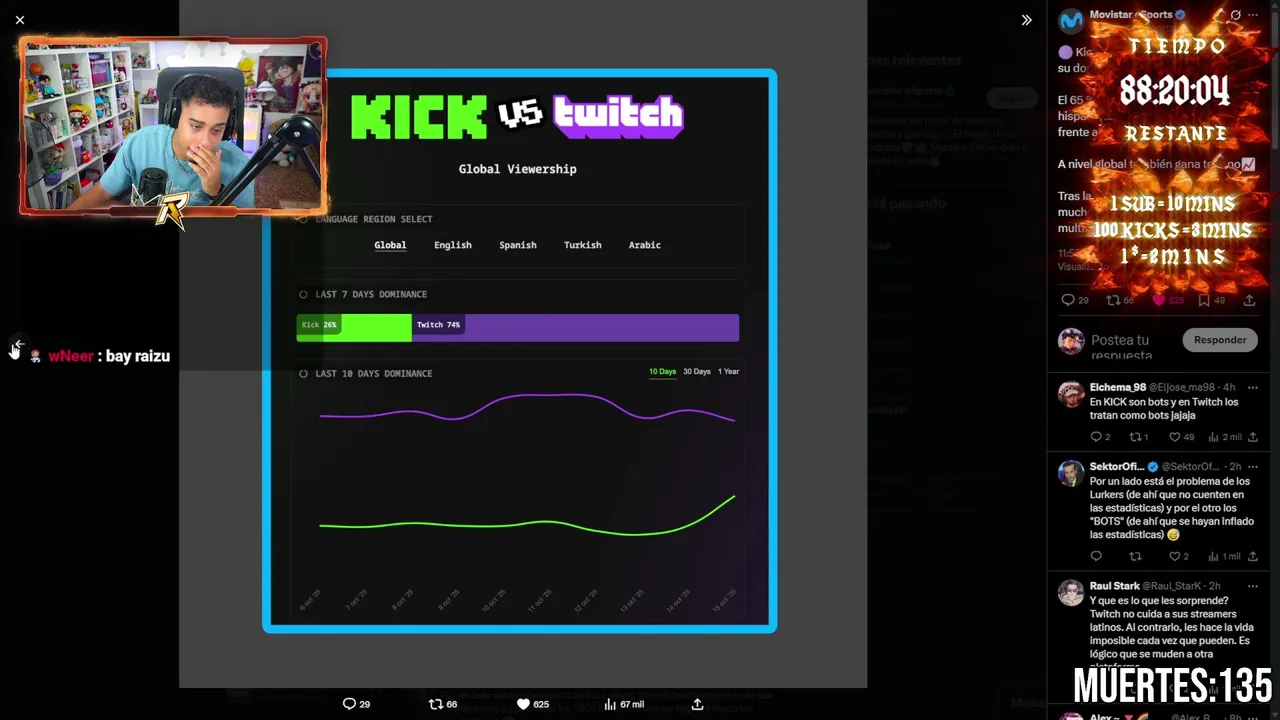The image size is (1280, 720).
Task: Click the 88:20:04 countdown timer
Action: coord(1174,91)
